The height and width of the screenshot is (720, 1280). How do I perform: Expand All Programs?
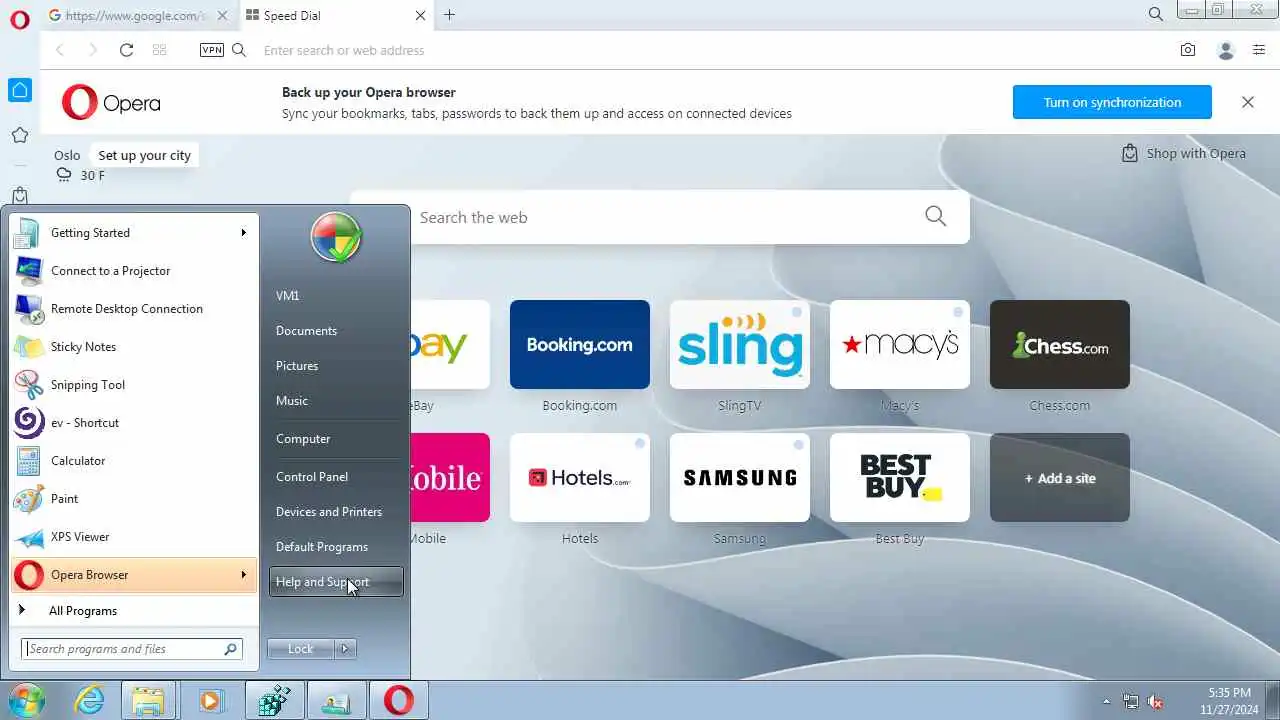pos(134,611)
